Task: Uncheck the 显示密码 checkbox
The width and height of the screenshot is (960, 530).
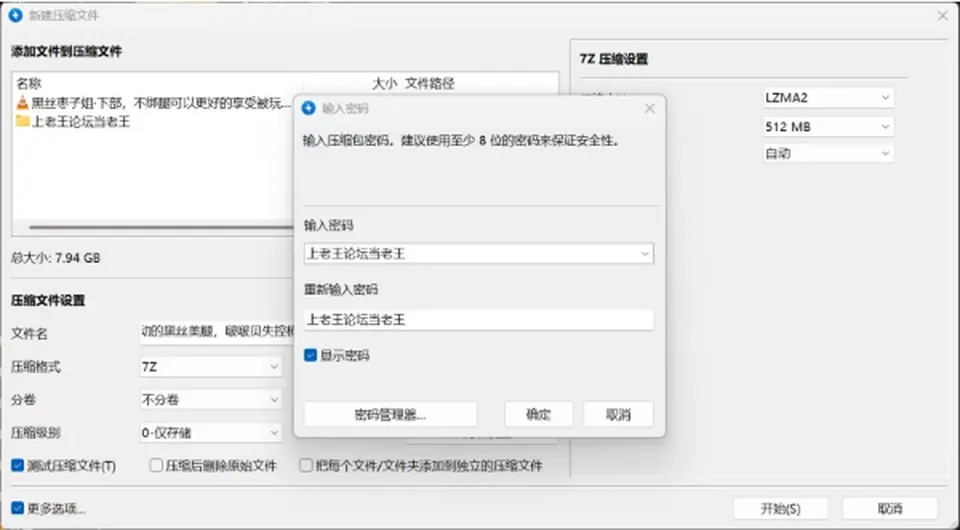Action: tap(310, 356)
